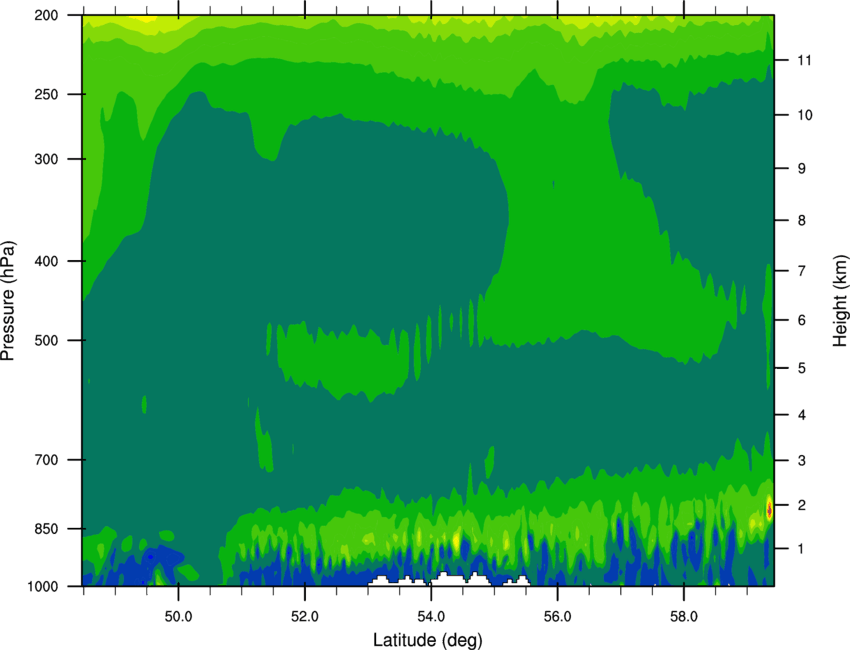
Task: Pick the 6 km height label
Action: coord(802,320)
